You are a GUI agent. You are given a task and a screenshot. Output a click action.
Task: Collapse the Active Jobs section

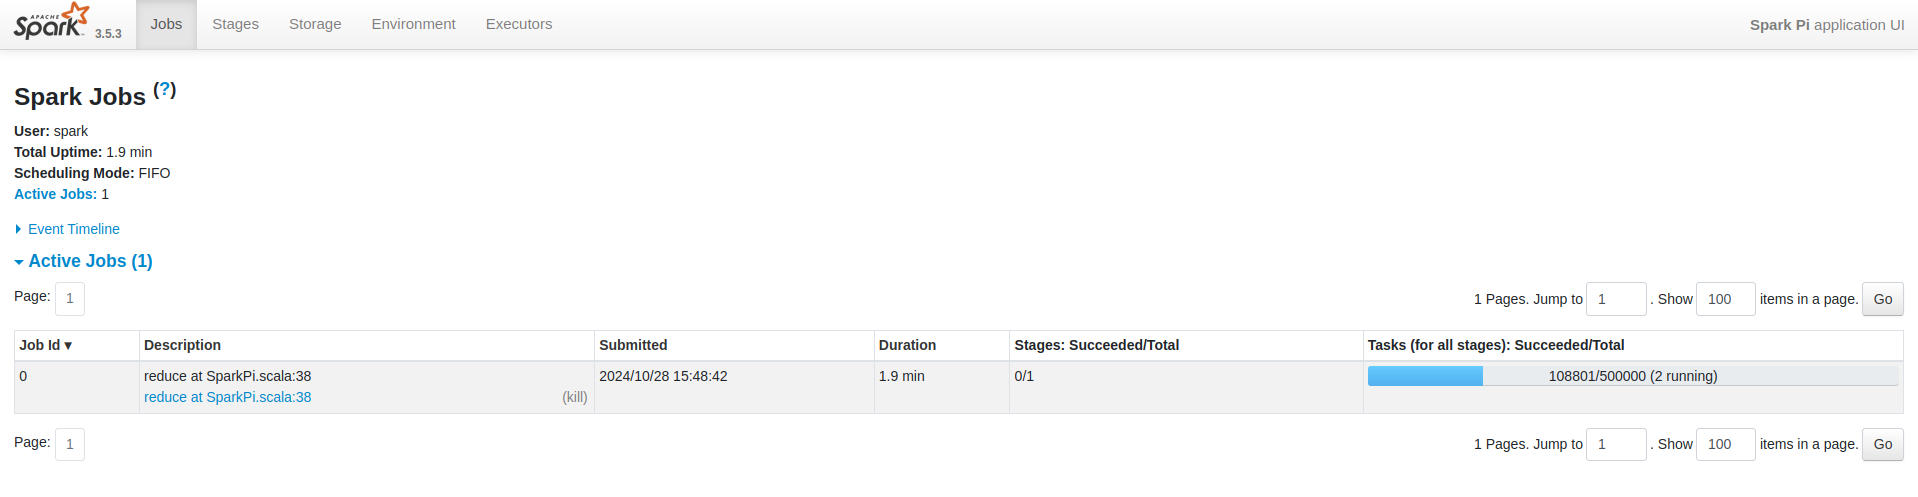tap(90, 261)
